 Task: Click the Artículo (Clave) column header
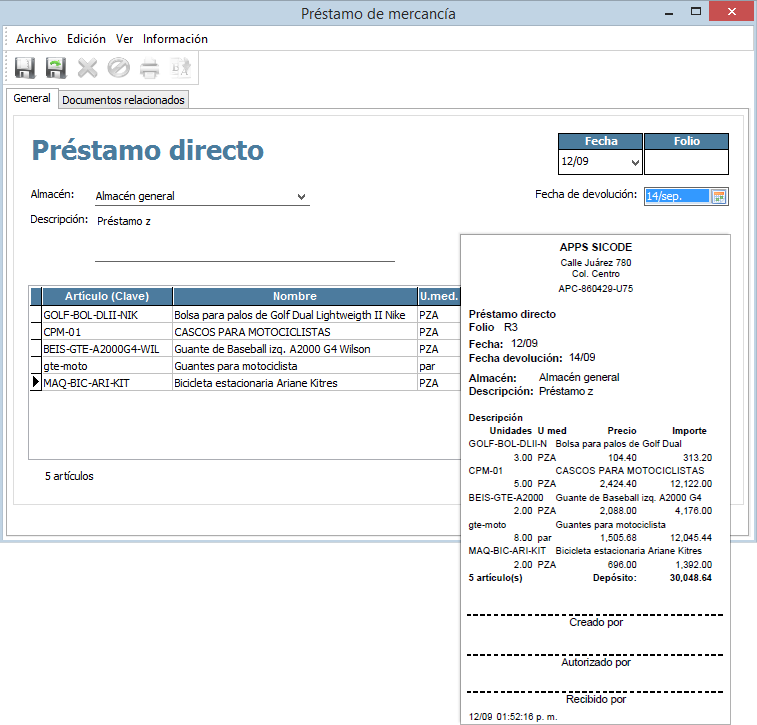click(x=107, y=296)
